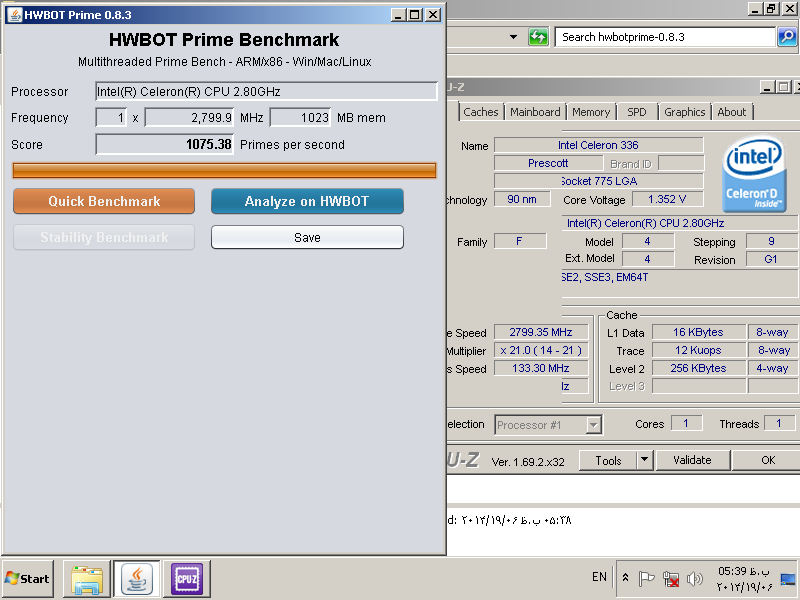Click the Processor name field

tap(266, 91)
